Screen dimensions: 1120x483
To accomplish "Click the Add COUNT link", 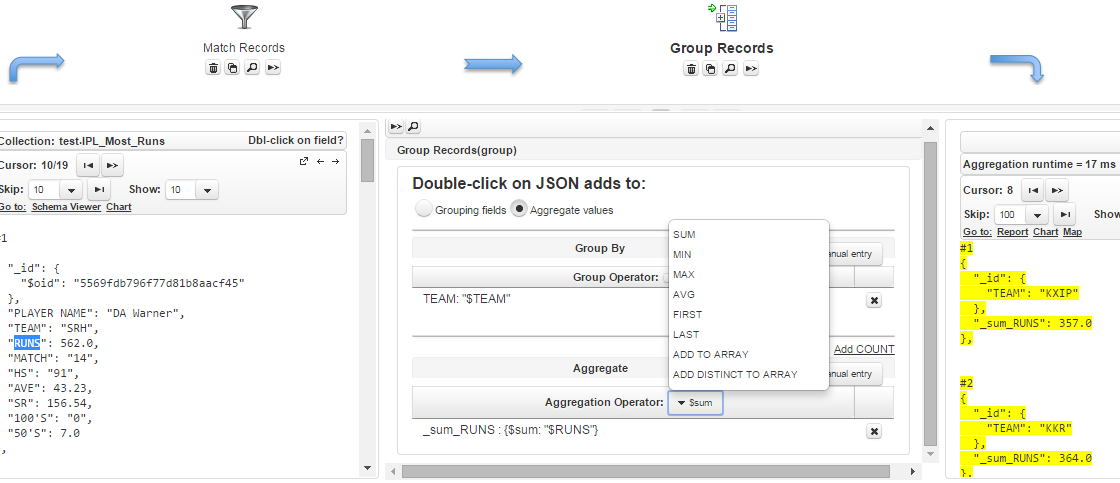I will (864, 349).
